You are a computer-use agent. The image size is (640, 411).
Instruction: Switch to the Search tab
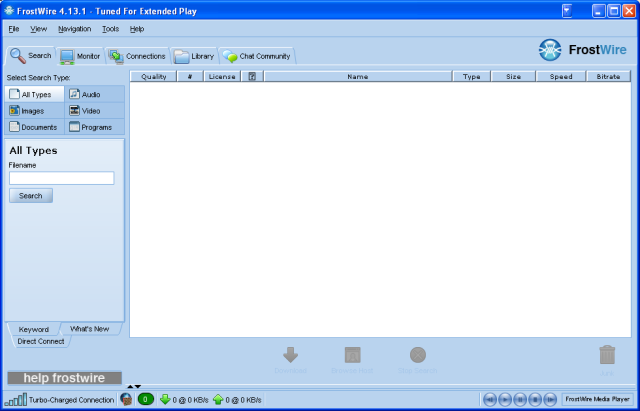tap(31, 56)
